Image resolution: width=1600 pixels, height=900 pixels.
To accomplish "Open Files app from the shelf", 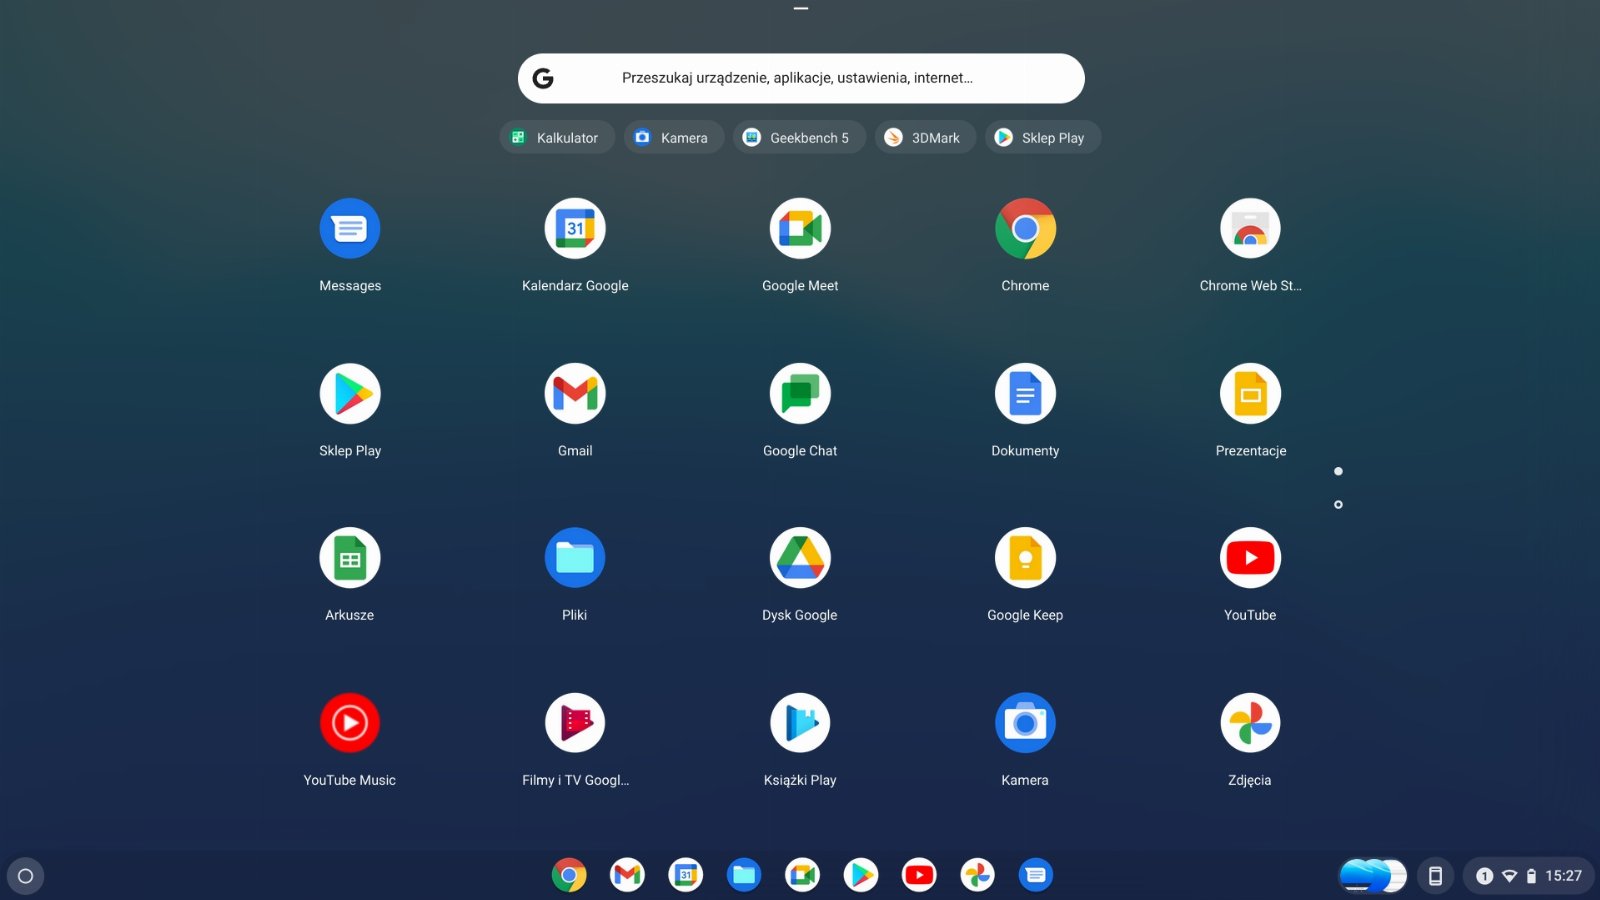I will [744, 875].
